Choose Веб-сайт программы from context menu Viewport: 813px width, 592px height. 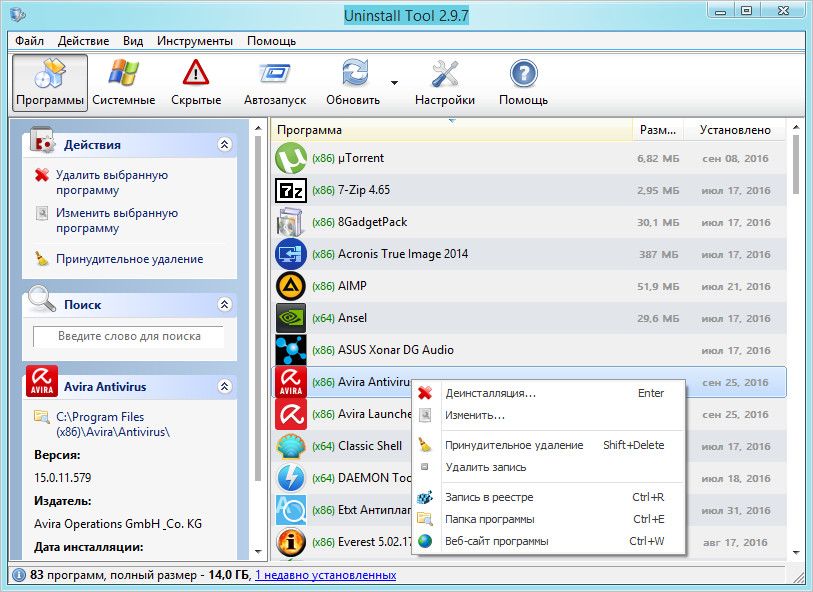[x=549, y=541]
